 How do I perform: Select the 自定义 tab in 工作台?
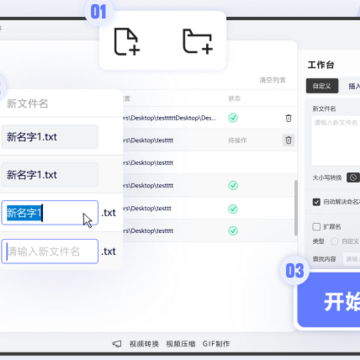(x=322, y=86)
